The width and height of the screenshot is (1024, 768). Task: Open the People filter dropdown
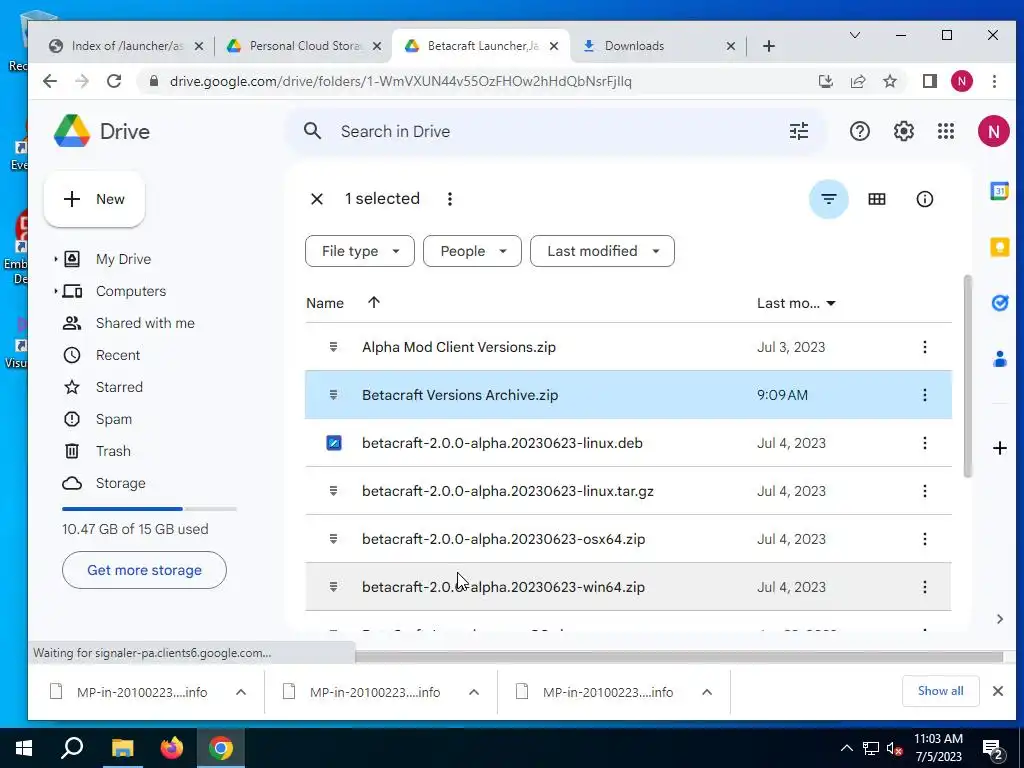pyautogui.click(x=472, y=251)
